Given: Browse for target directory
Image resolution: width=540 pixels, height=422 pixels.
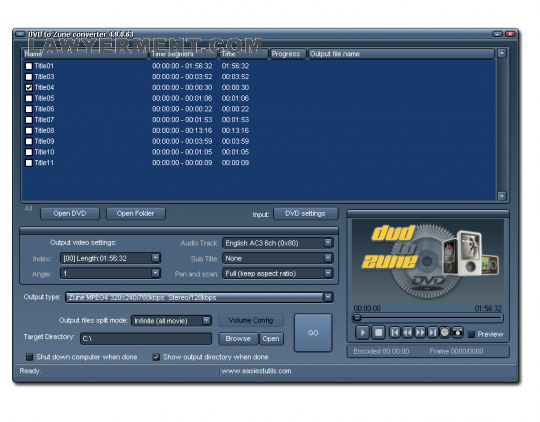Looking at the screenshot, I should (238, 339).
